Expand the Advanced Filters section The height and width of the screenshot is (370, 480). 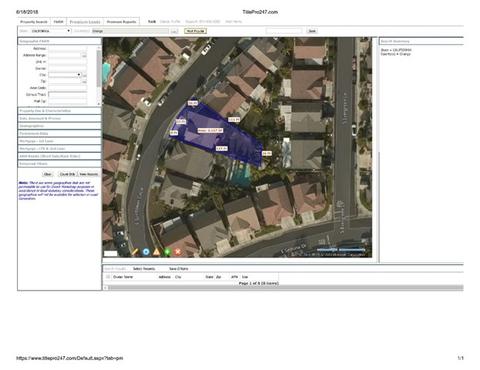point(59,164)
